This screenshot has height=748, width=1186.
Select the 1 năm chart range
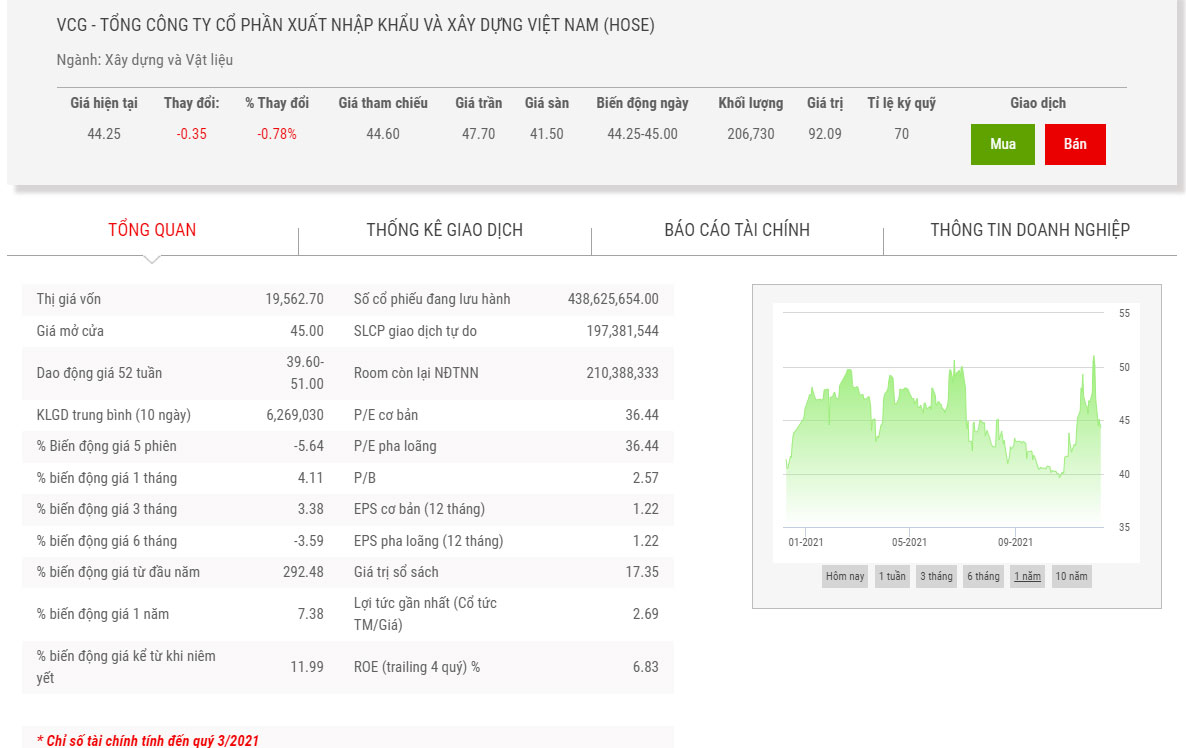[1027, 576]
